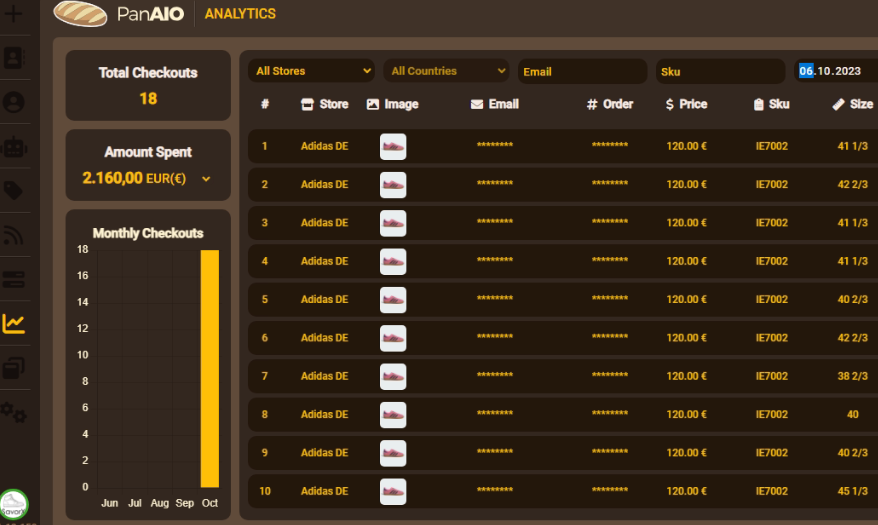Open the price tag sidebar icon
The width and height of the screenshot is (878, 525).
click(13, 191)
